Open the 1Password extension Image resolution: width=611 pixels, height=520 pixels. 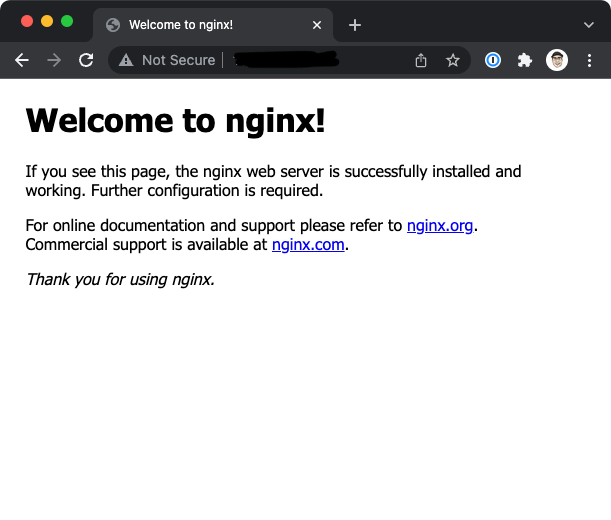(493, 60)
